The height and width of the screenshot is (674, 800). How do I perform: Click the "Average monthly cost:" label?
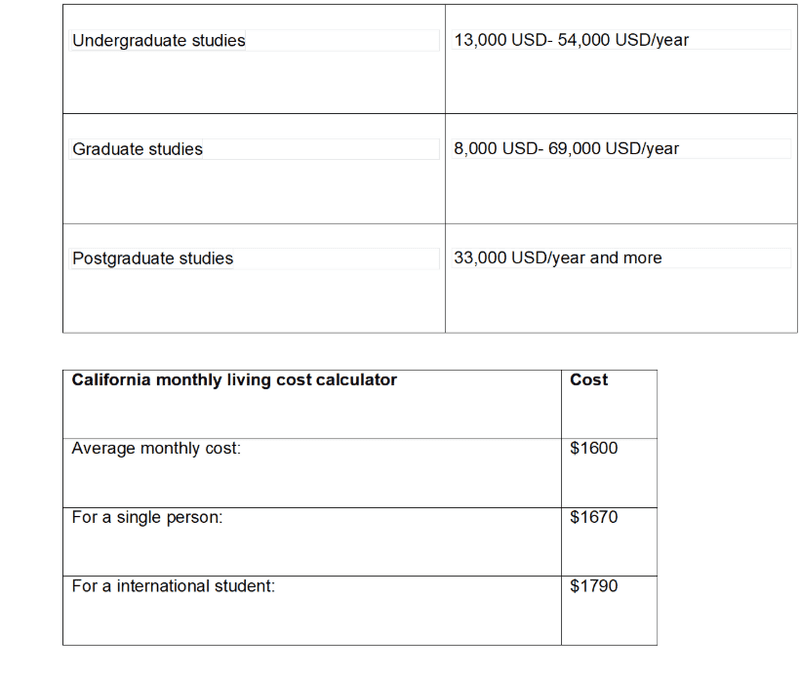point(156,449)
